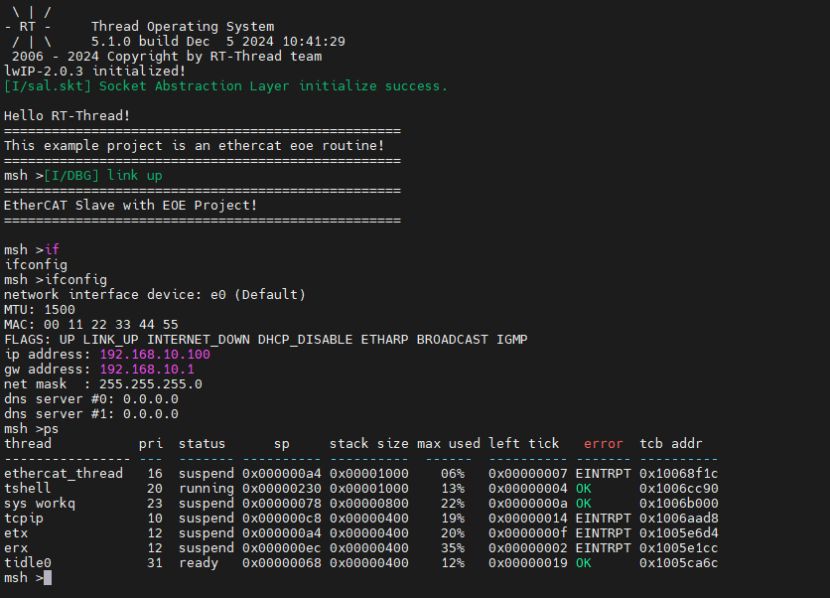The width and height of the screenshot is (830, 598).
Task: Click the 'running' status of tshell
Action: click(x=206, y=488)
